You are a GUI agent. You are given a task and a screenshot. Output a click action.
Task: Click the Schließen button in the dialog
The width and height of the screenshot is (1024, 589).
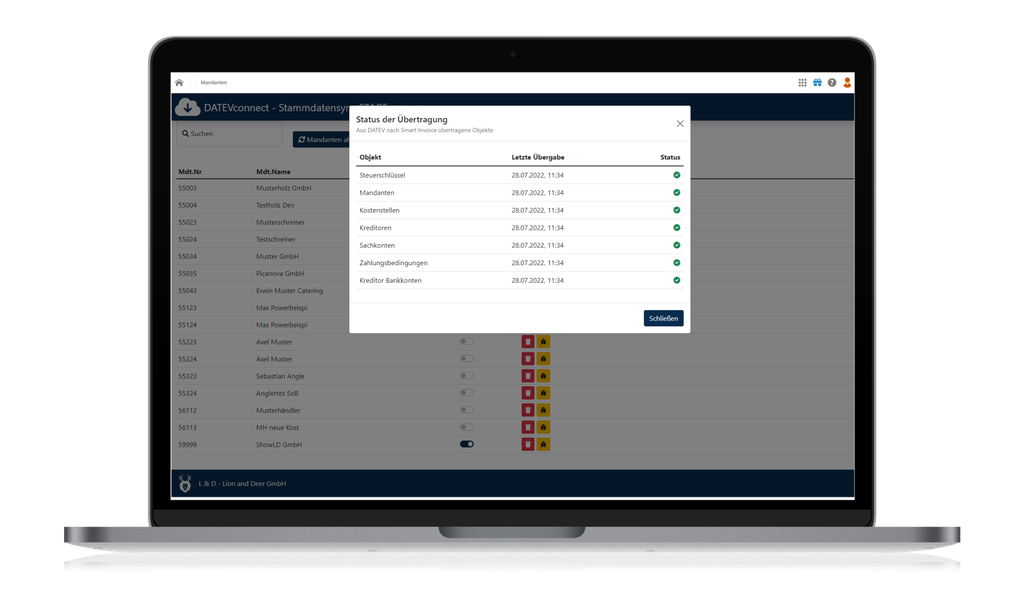pos(664,318)
